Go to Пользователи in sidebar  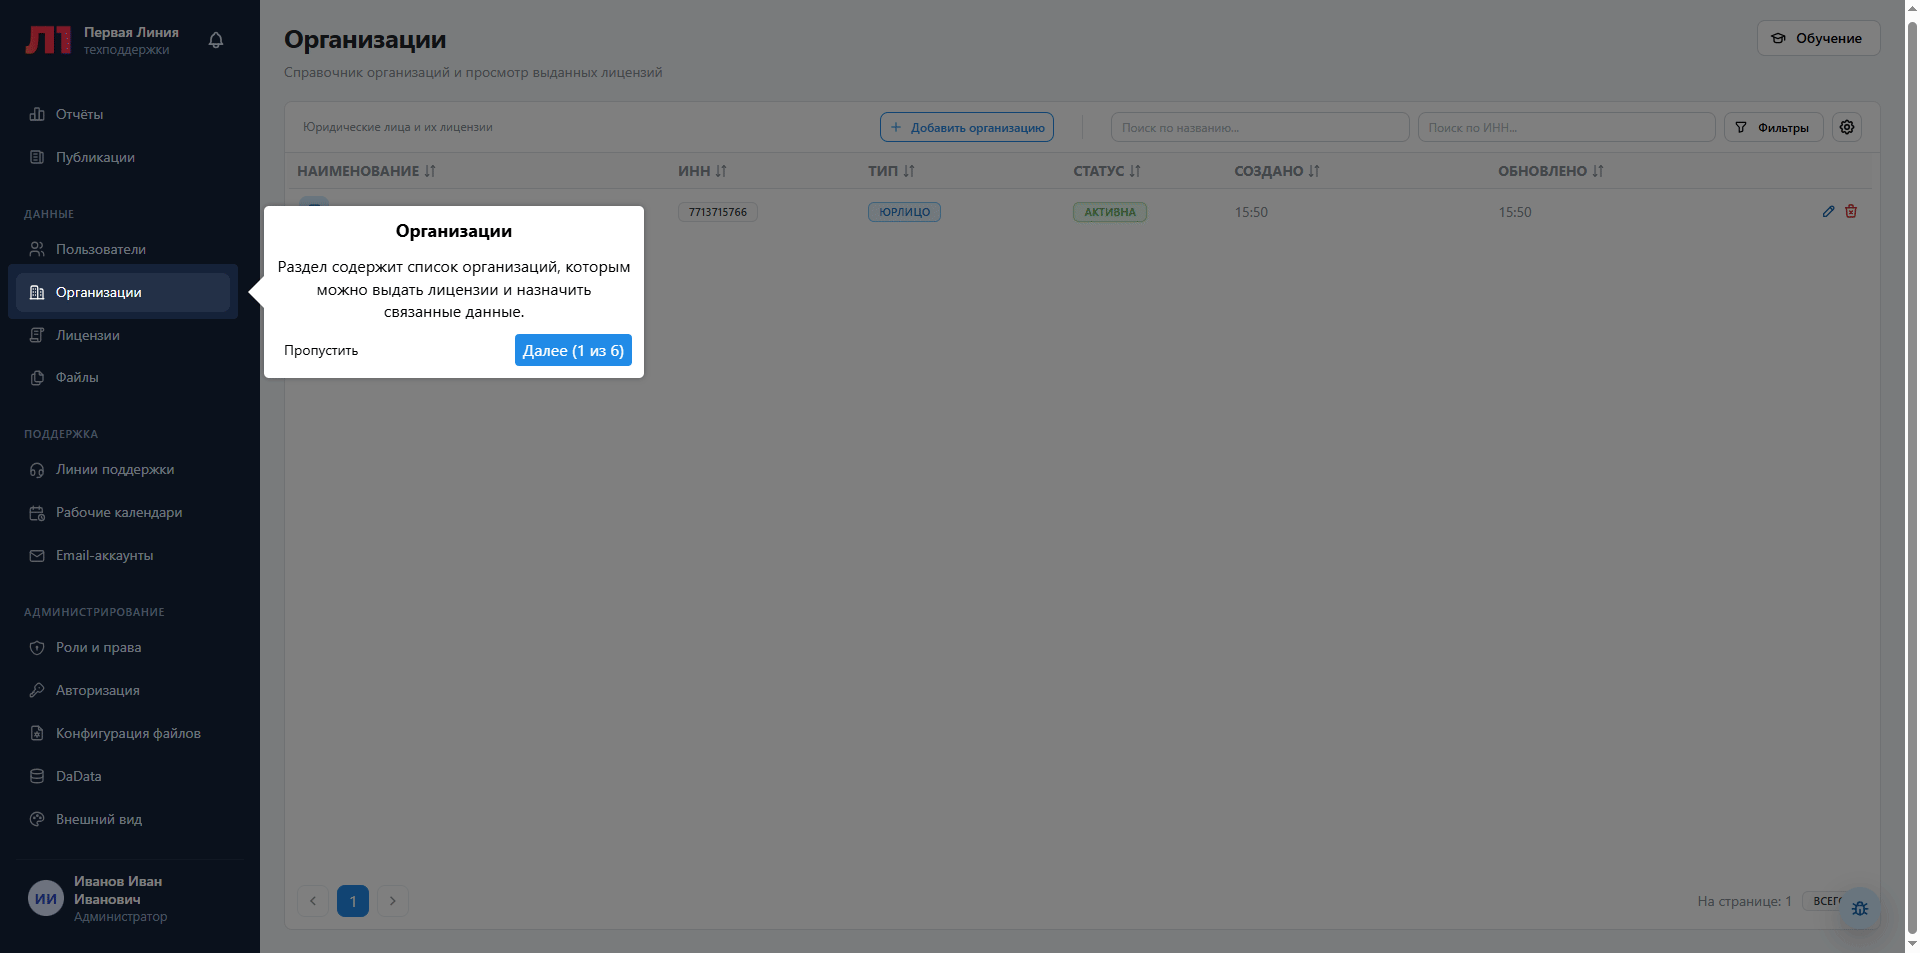(123, 249)
